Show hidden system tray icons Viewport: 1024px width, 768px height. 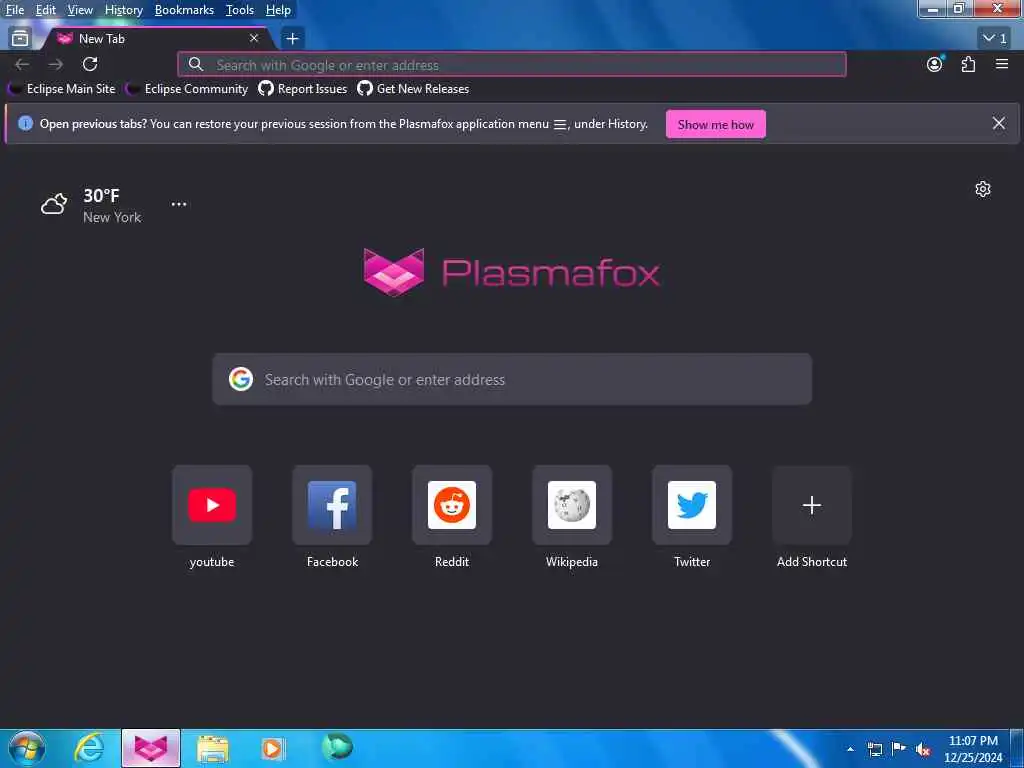tap(850, 749)
